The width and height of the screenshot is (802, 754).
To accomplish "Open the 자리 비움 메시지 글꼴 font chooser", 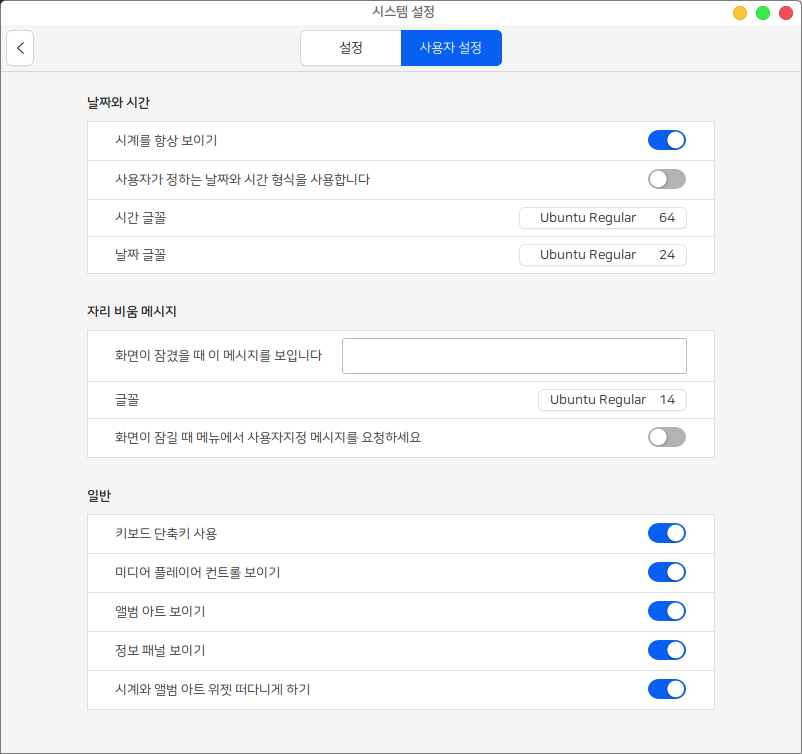I will coord(612,400).
